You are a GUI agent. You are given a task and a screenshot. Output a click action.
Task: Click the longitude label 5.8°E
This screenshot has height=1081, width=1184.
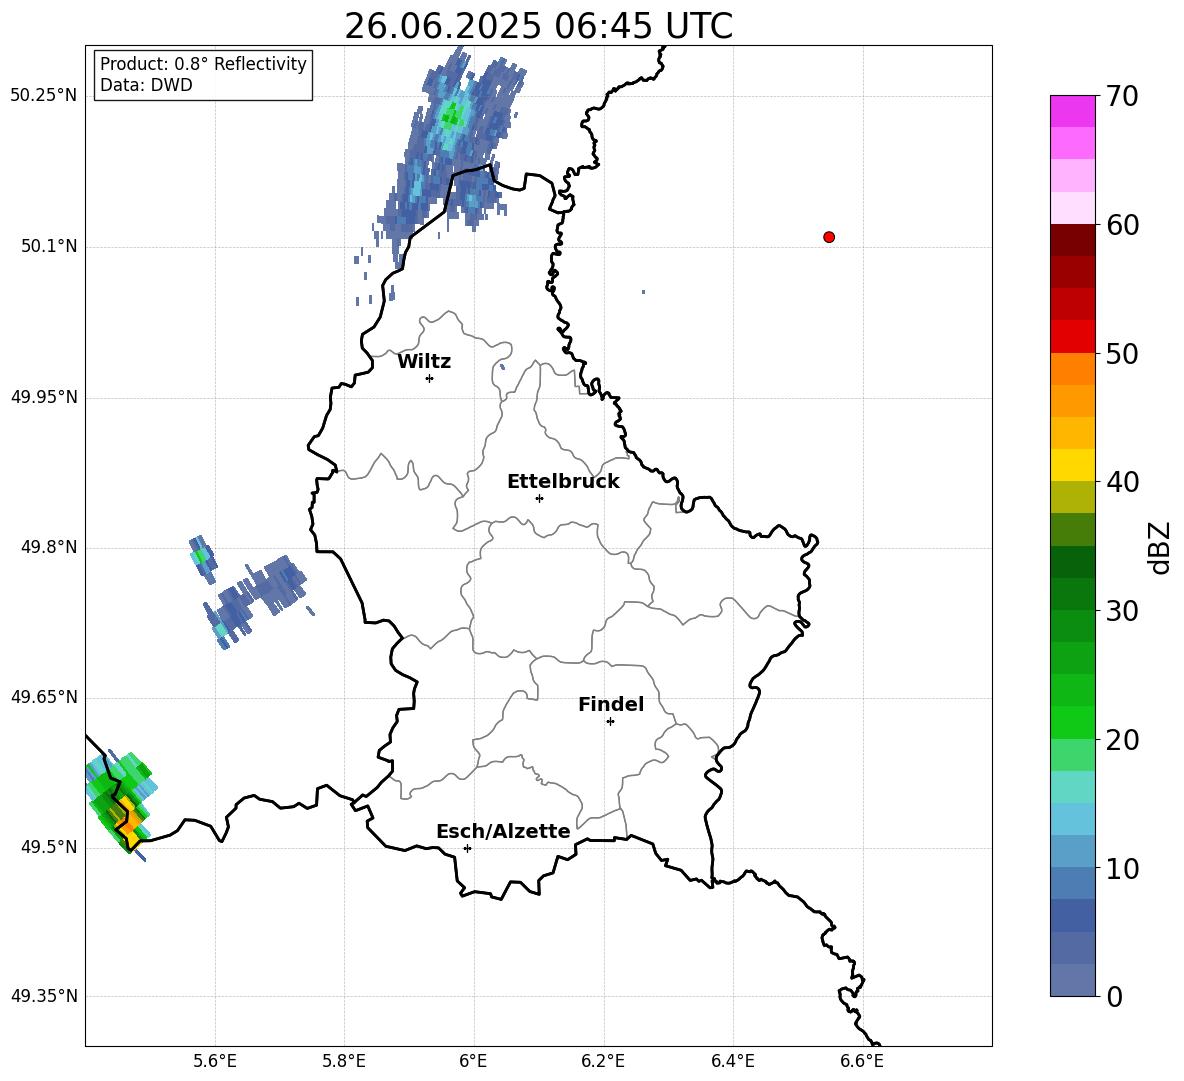coord(344,1061)
